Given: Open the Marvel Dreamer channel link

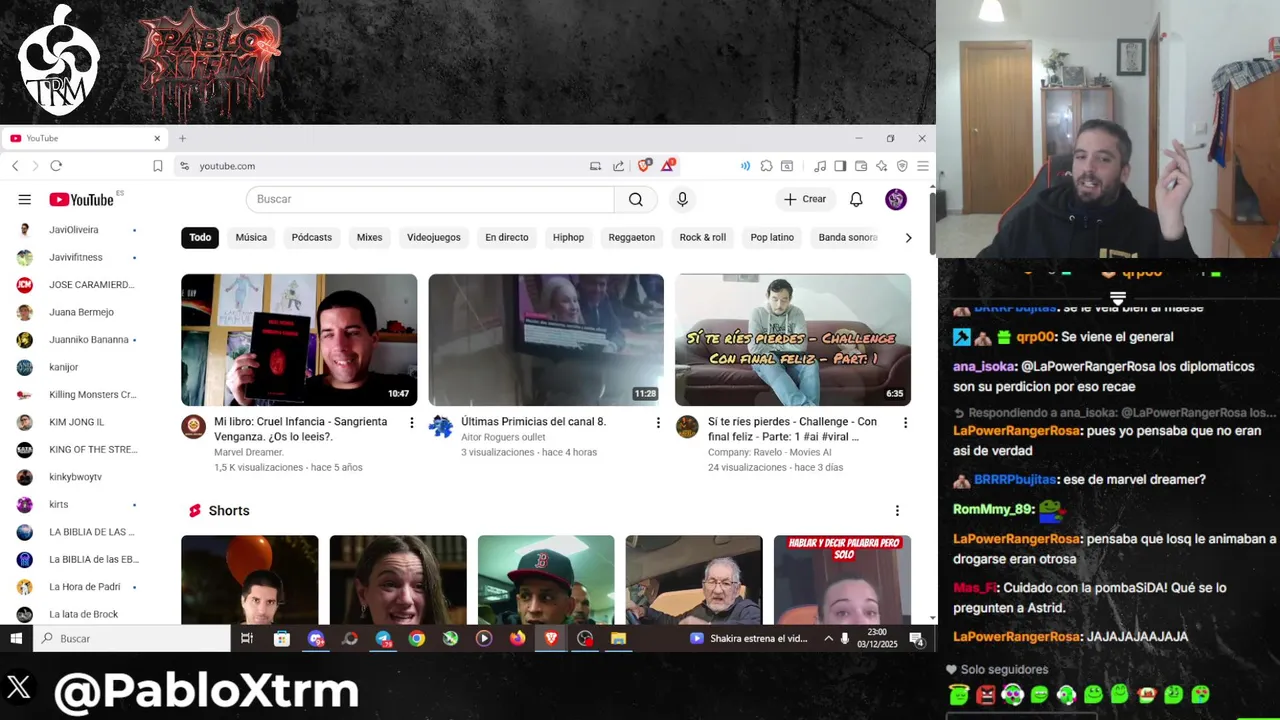Looking at the screenshot, I should click(248, 452).
